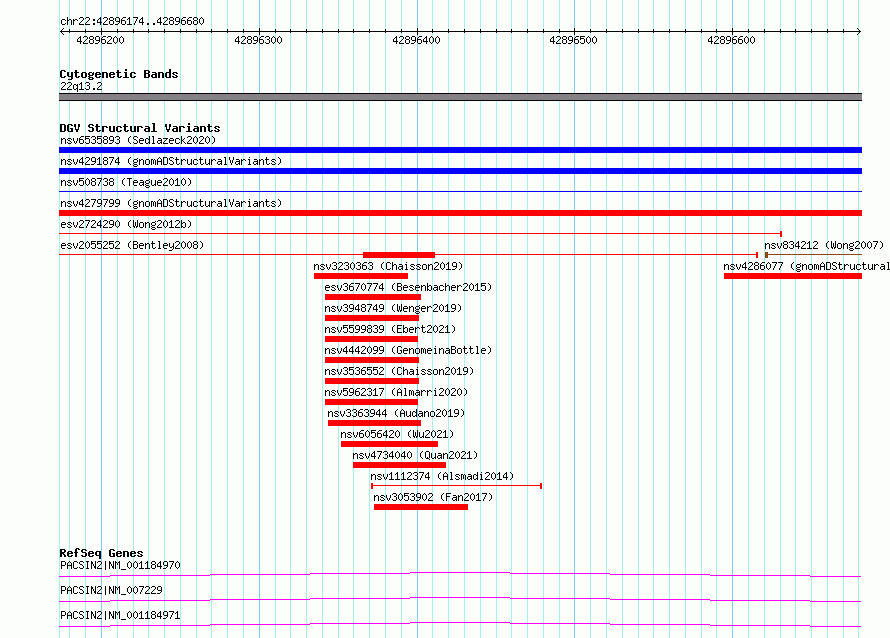Viewport: 890px width, 638px height.
Task: Click the PACSIN2|NM_001184971 transcript label
Action: (x=120, y=615)
